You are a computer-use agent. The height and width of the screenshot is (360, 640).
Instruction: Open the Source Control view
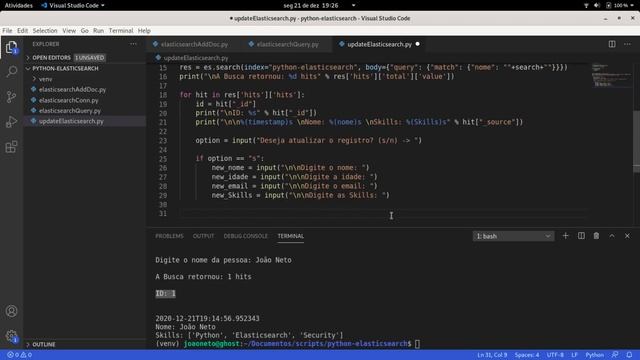[x=11, y=97]
